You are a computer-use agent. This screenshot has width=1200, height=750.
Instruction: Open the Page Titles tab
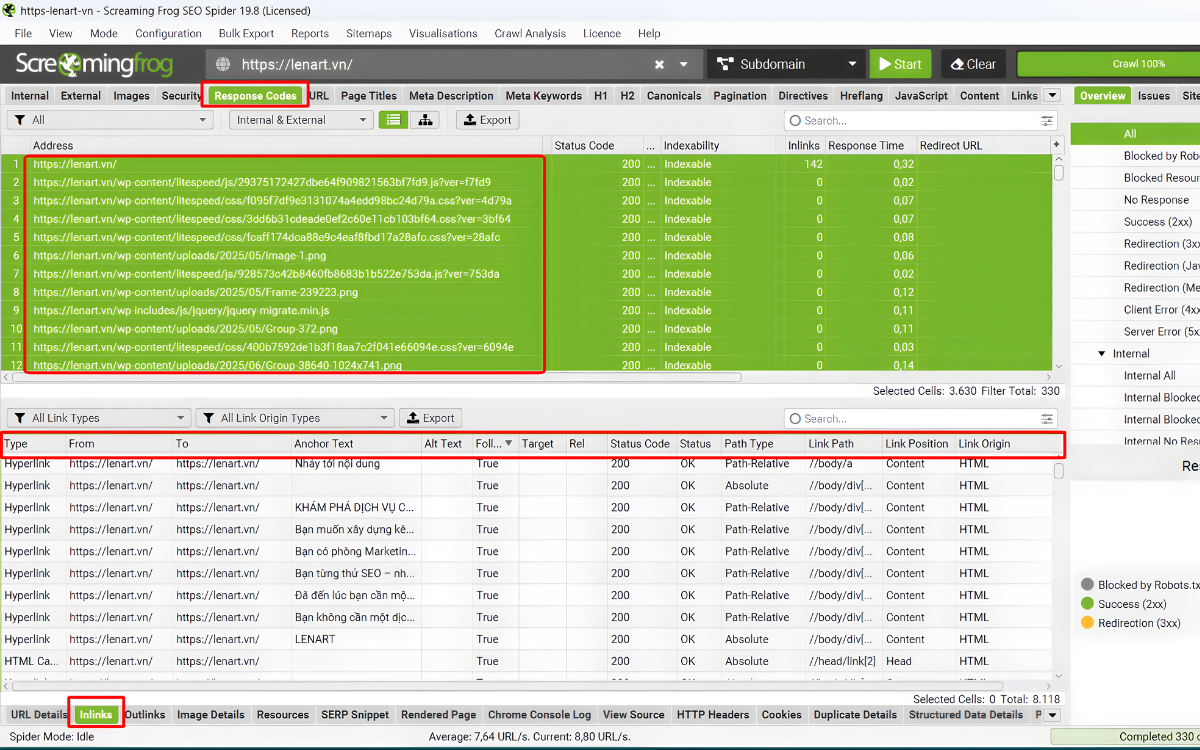(x=368, y=96)
